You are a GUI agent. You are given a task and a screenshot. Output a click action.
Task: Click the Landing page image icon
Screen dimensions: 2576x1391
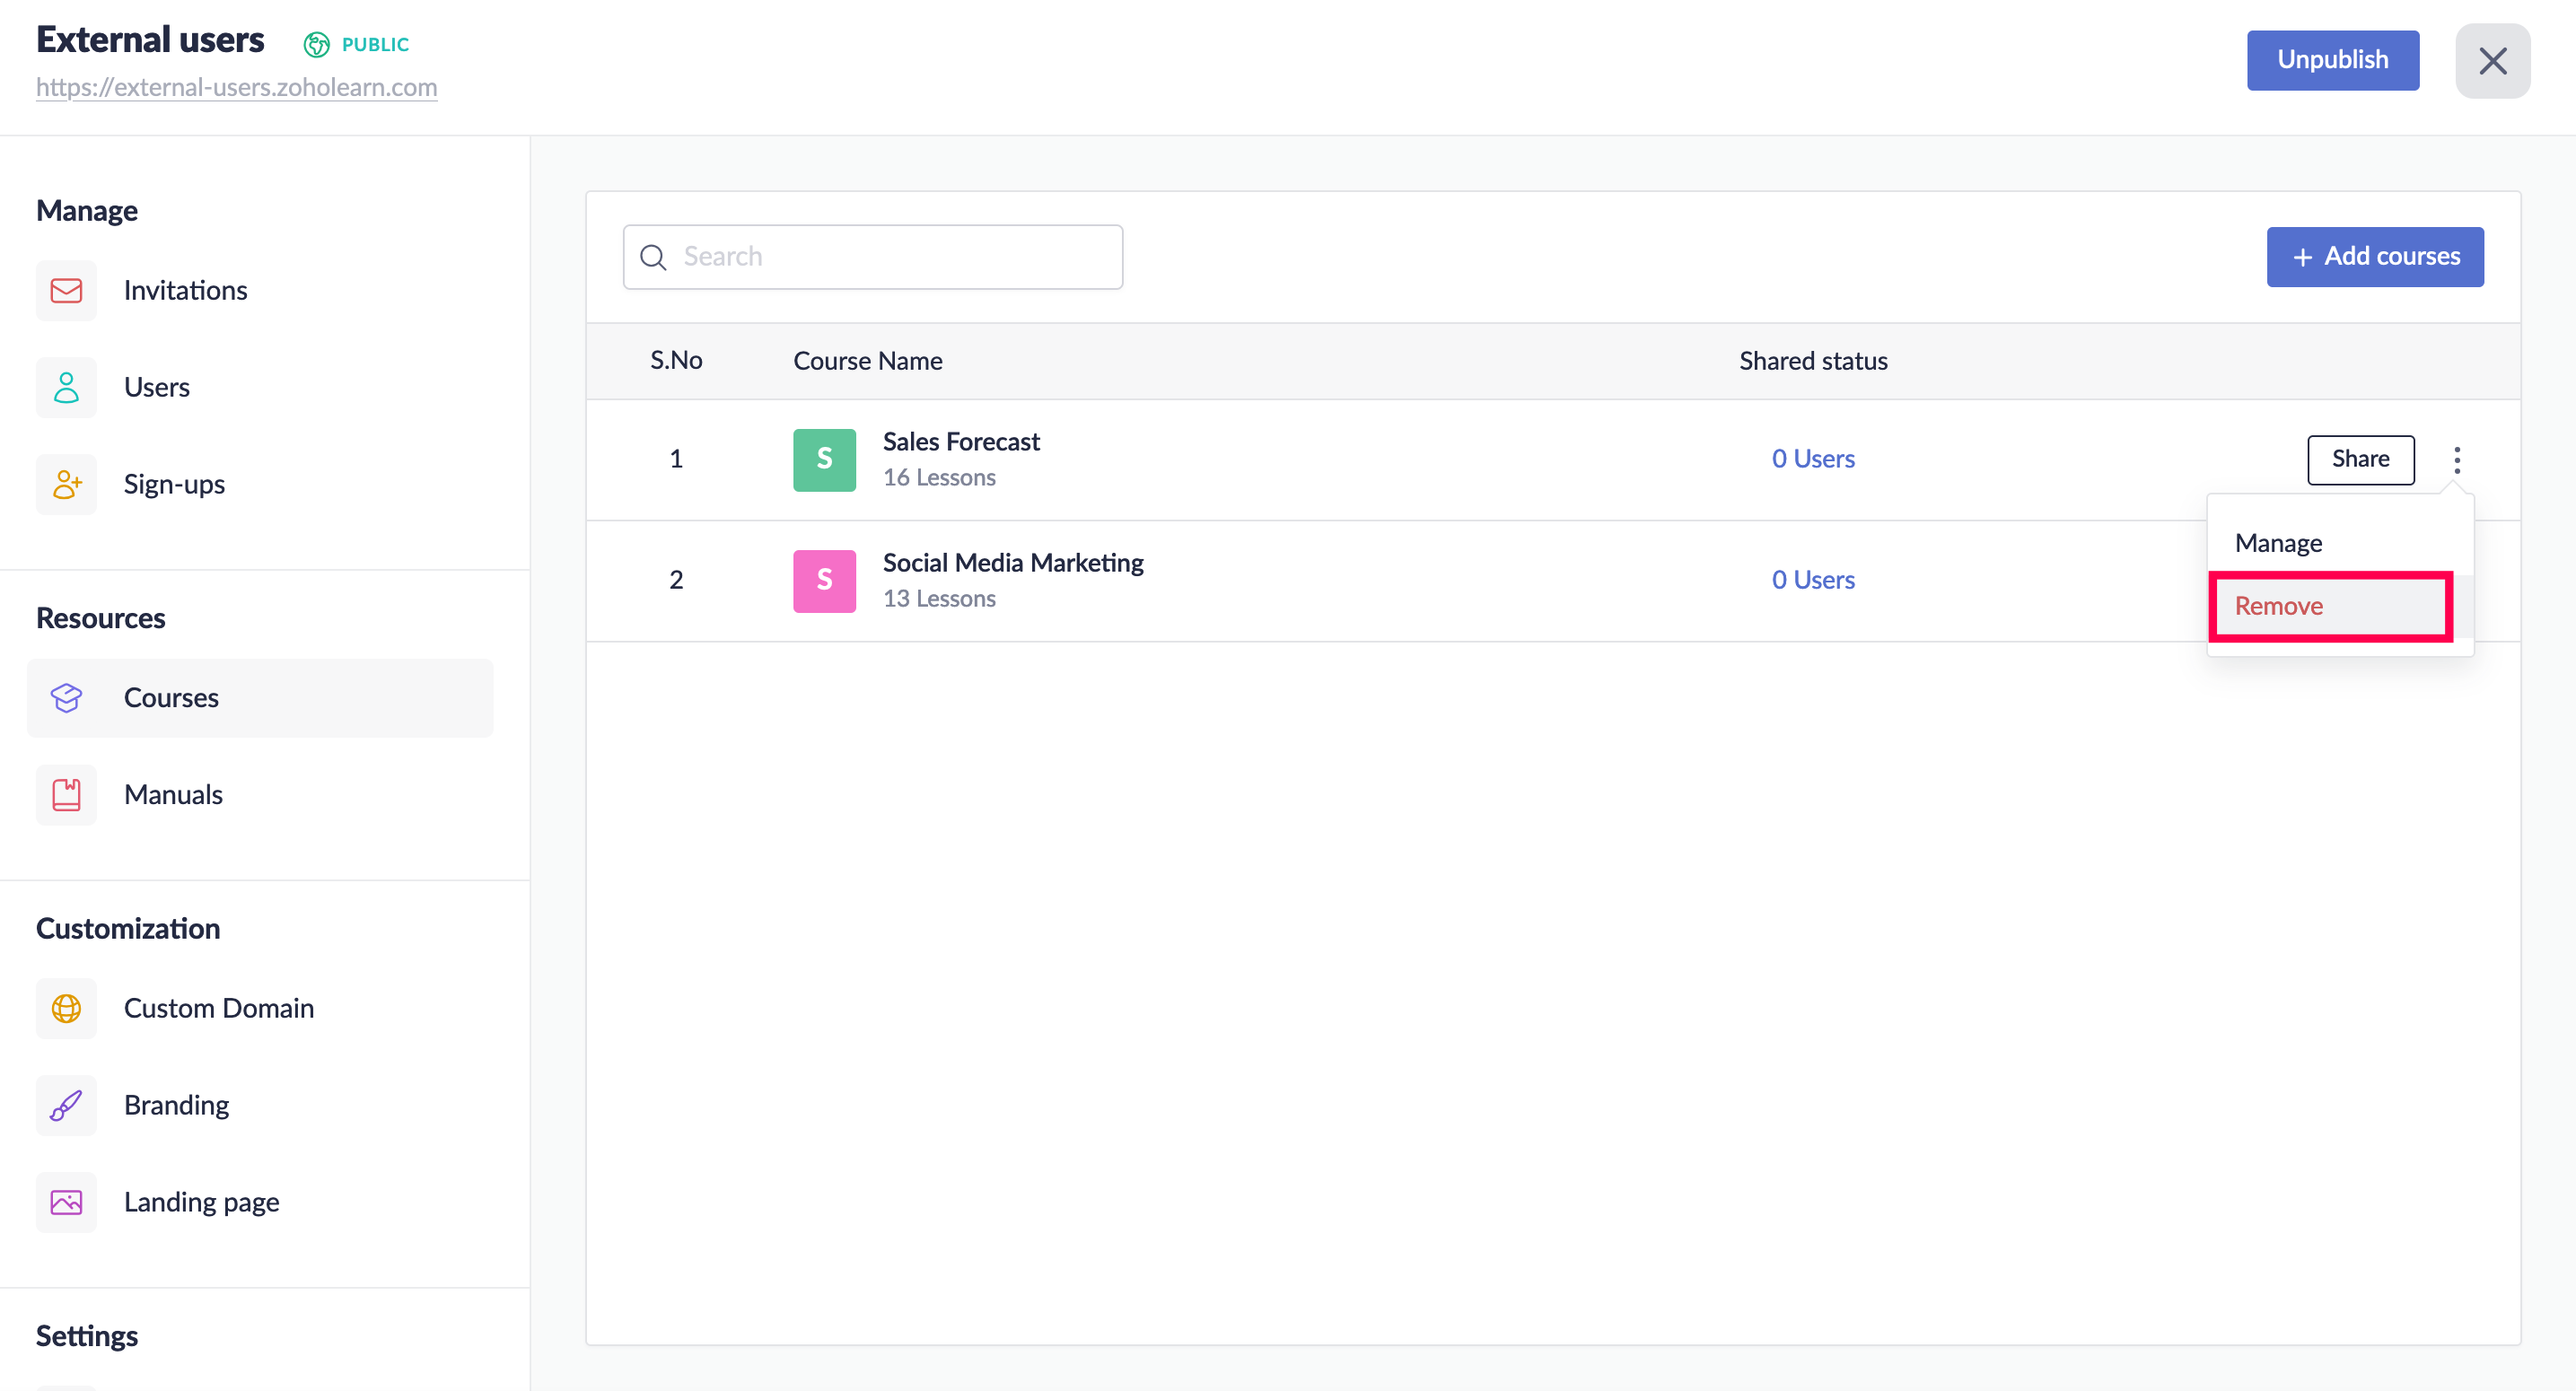pyautogui.click(x=66, y=1202)
